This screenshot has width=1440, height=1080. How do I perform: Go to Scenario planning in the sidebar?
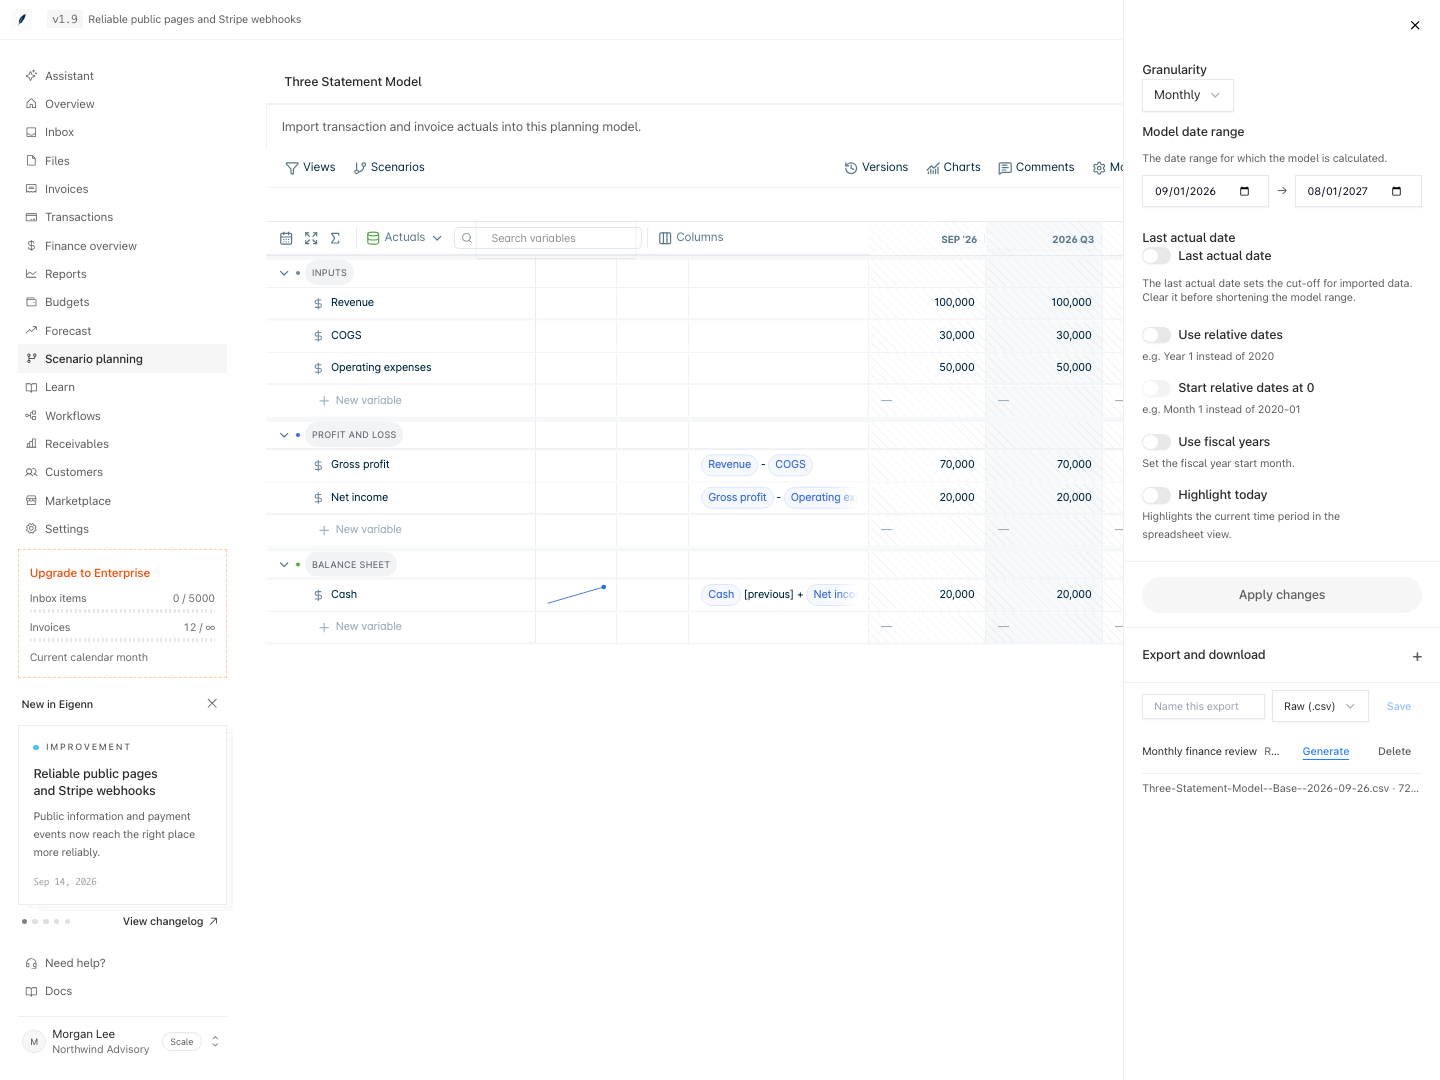click(x=122, y=359)
